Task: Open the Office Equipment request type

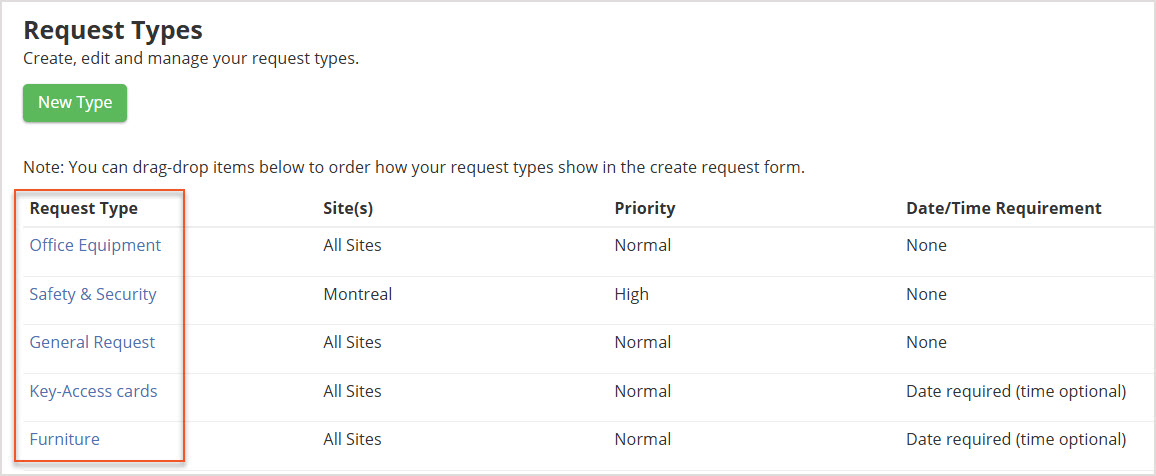Action: click(x=95, y=245)
